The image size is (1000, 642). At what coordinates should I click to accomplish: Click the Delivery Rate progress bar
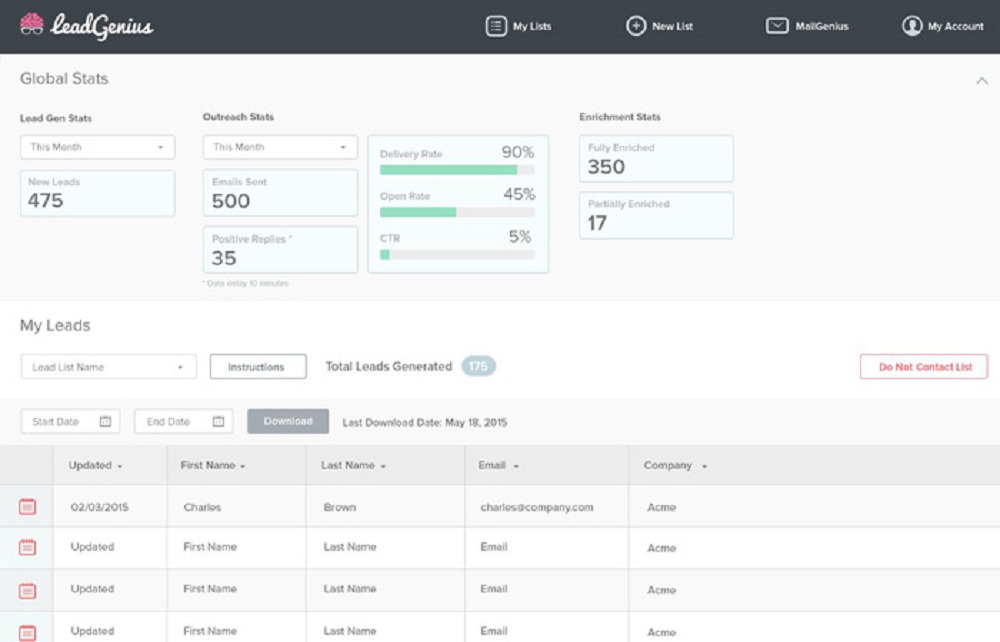click(x=457, y=170)
